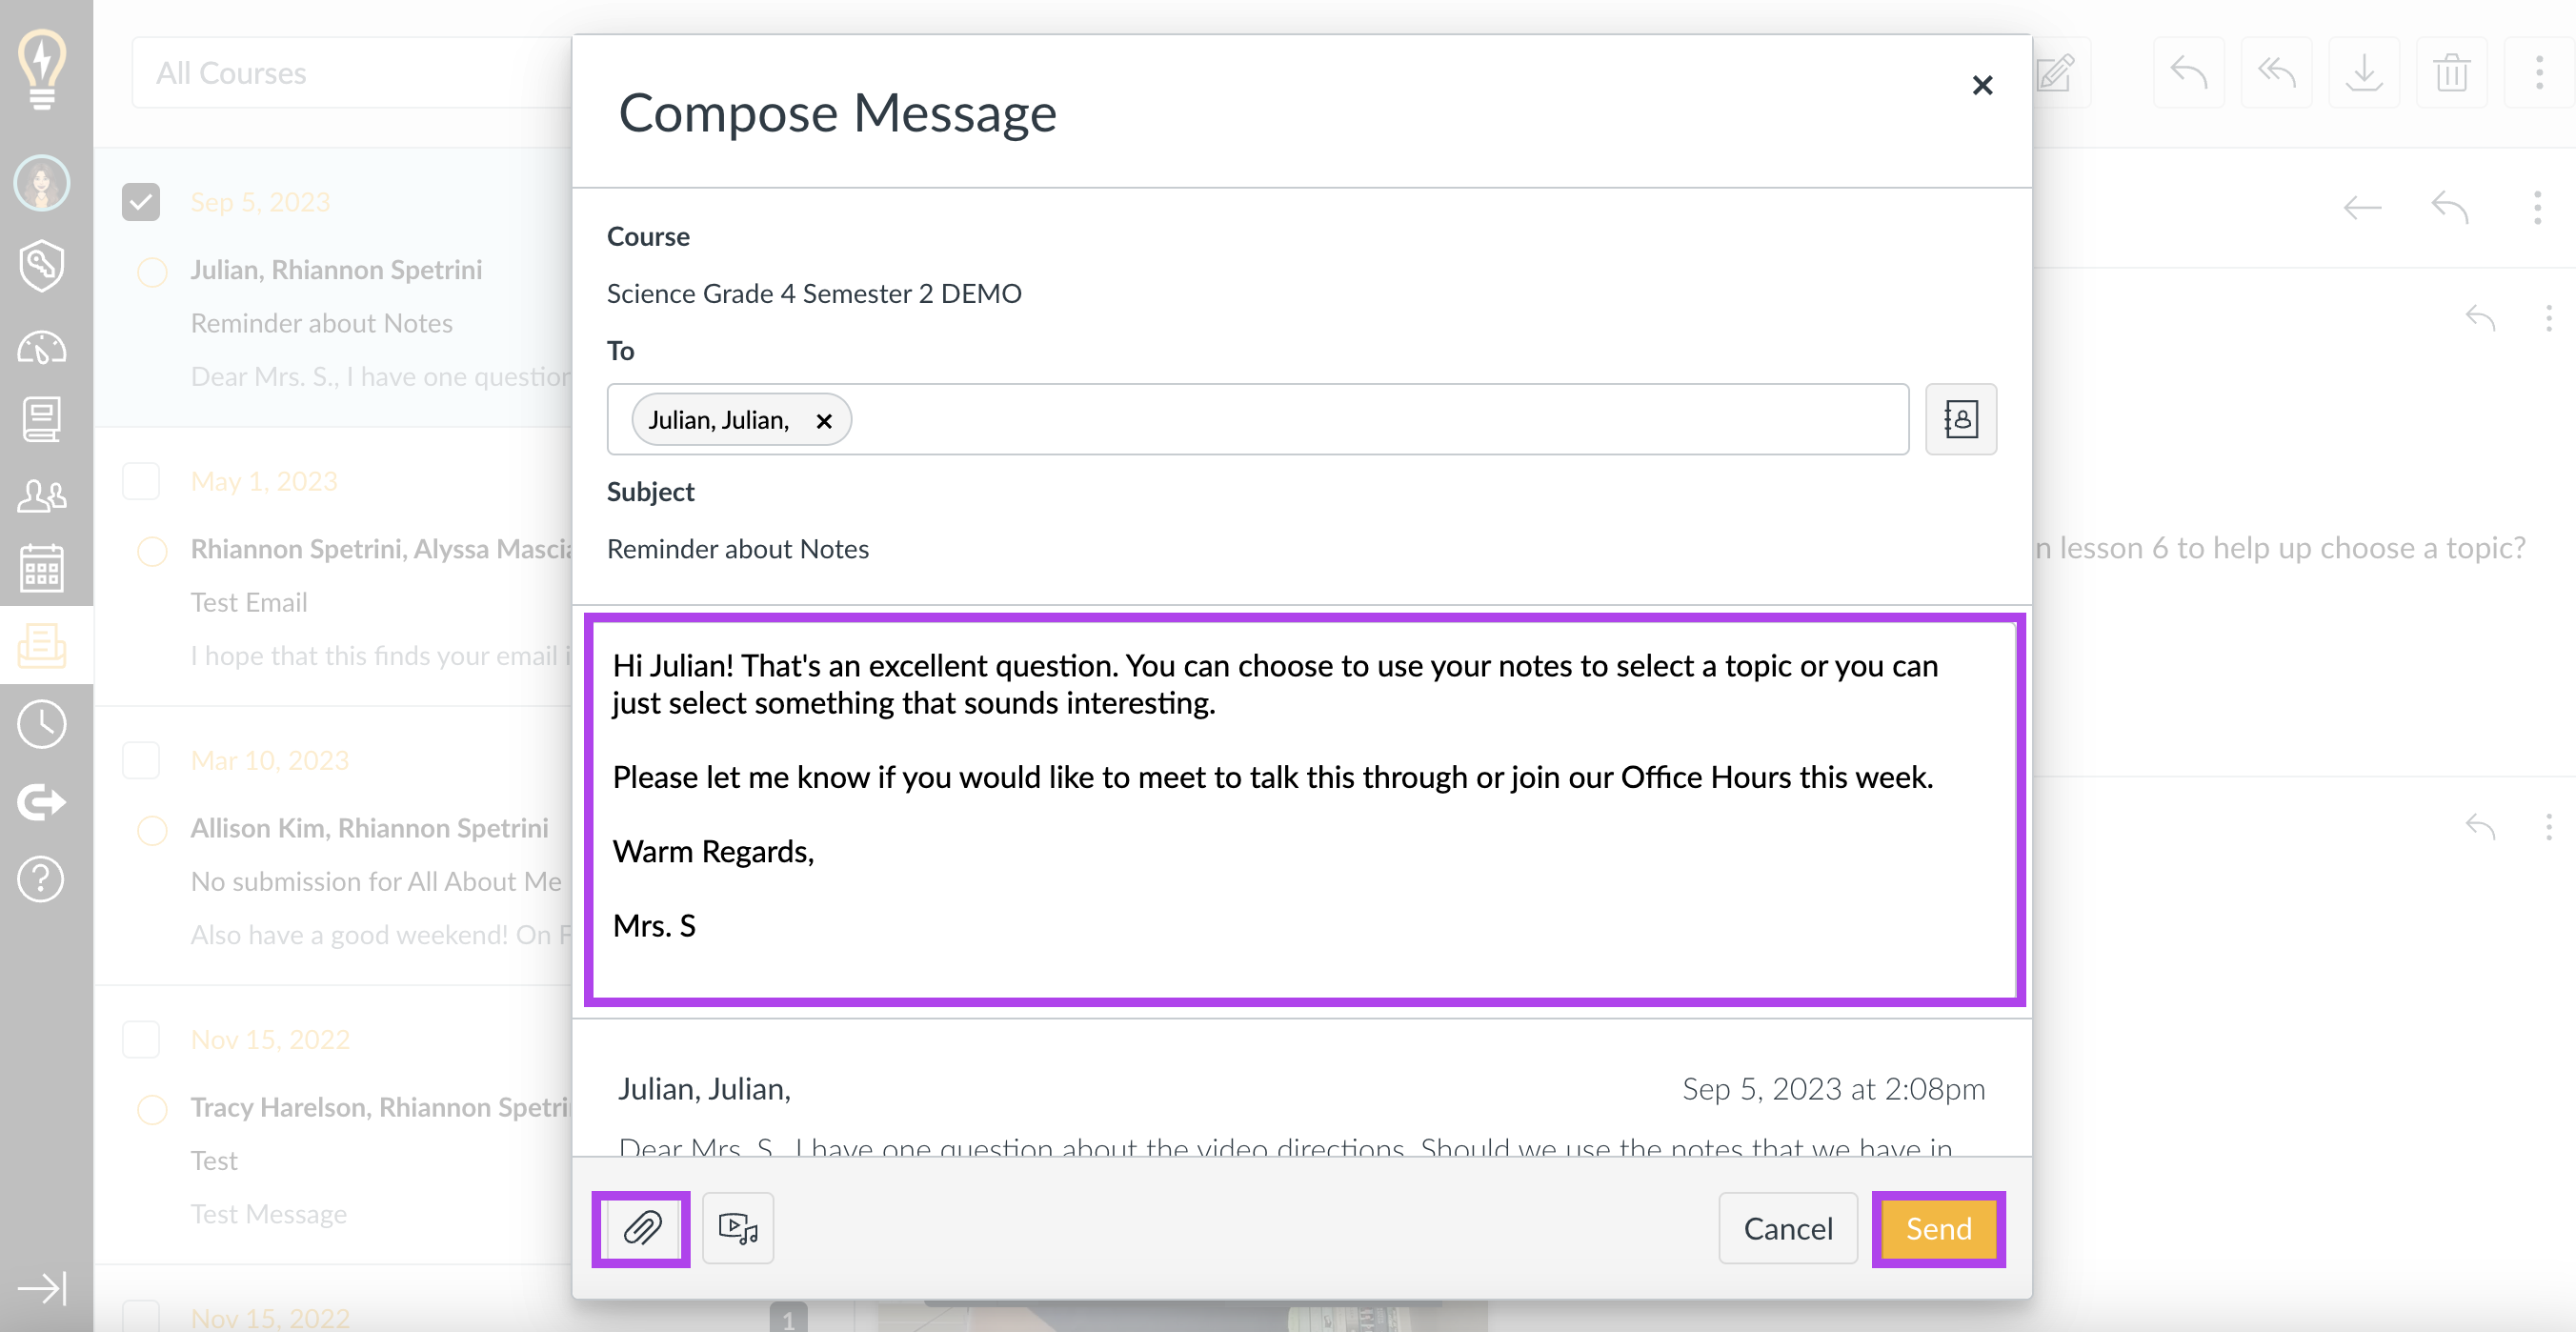Toggle unread circle for Rhiannon Spetrini, Alyssa message

point(152,550)
